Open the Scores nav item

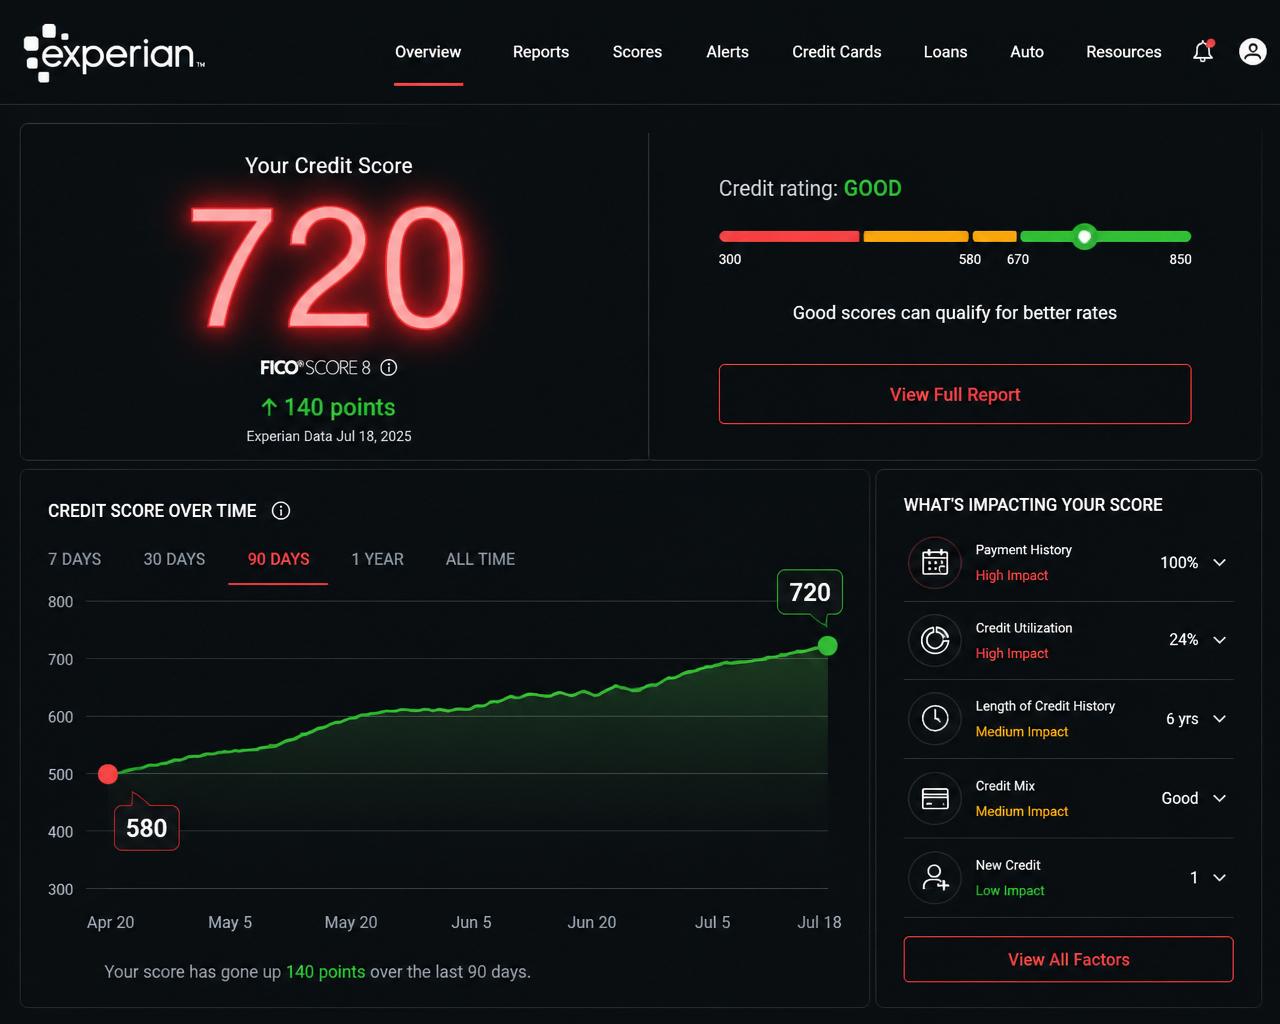pos(637,52)
